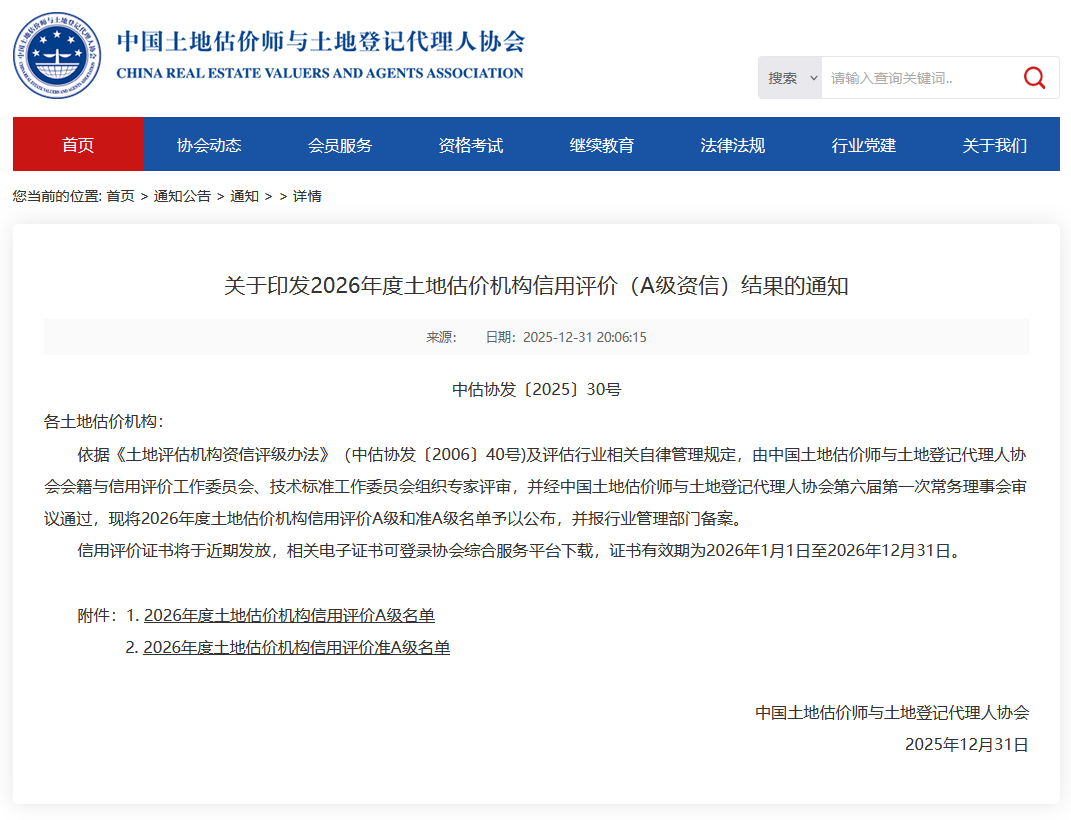The width and height of the screenshot is (1071, 820).
Task: Open attachment 2026年度土地估价机构信用评价A级名单
Action: pyautogui.click(x=289, y=616)
